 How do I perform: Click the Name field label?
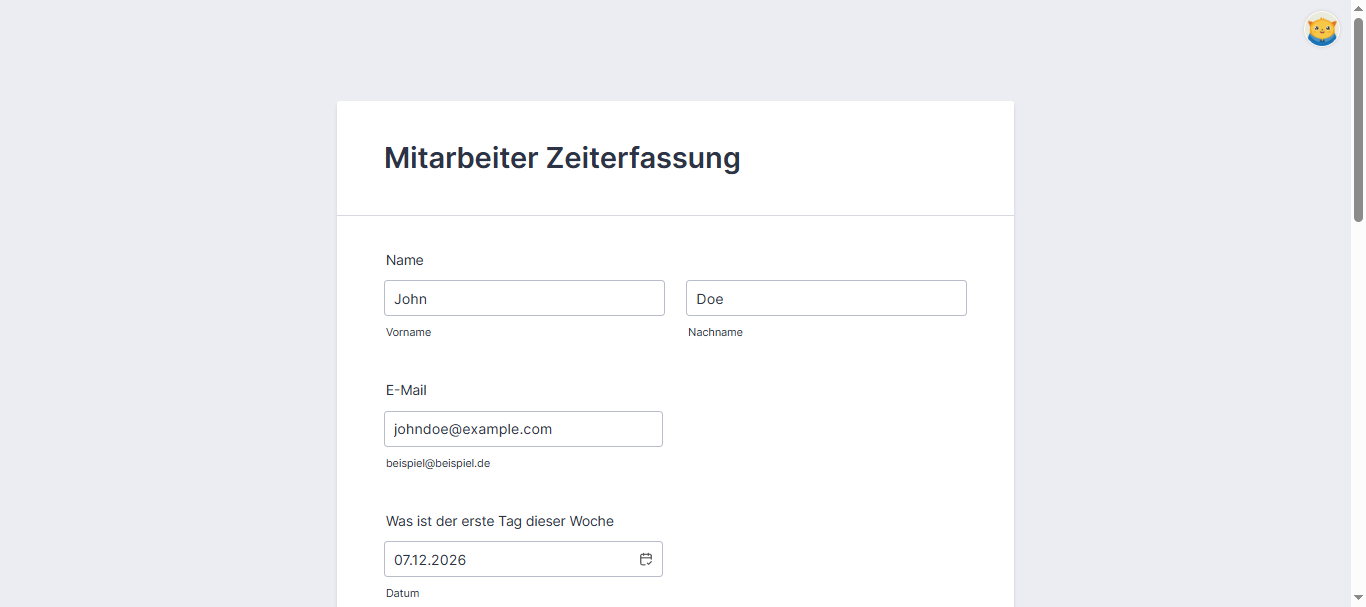405,260
